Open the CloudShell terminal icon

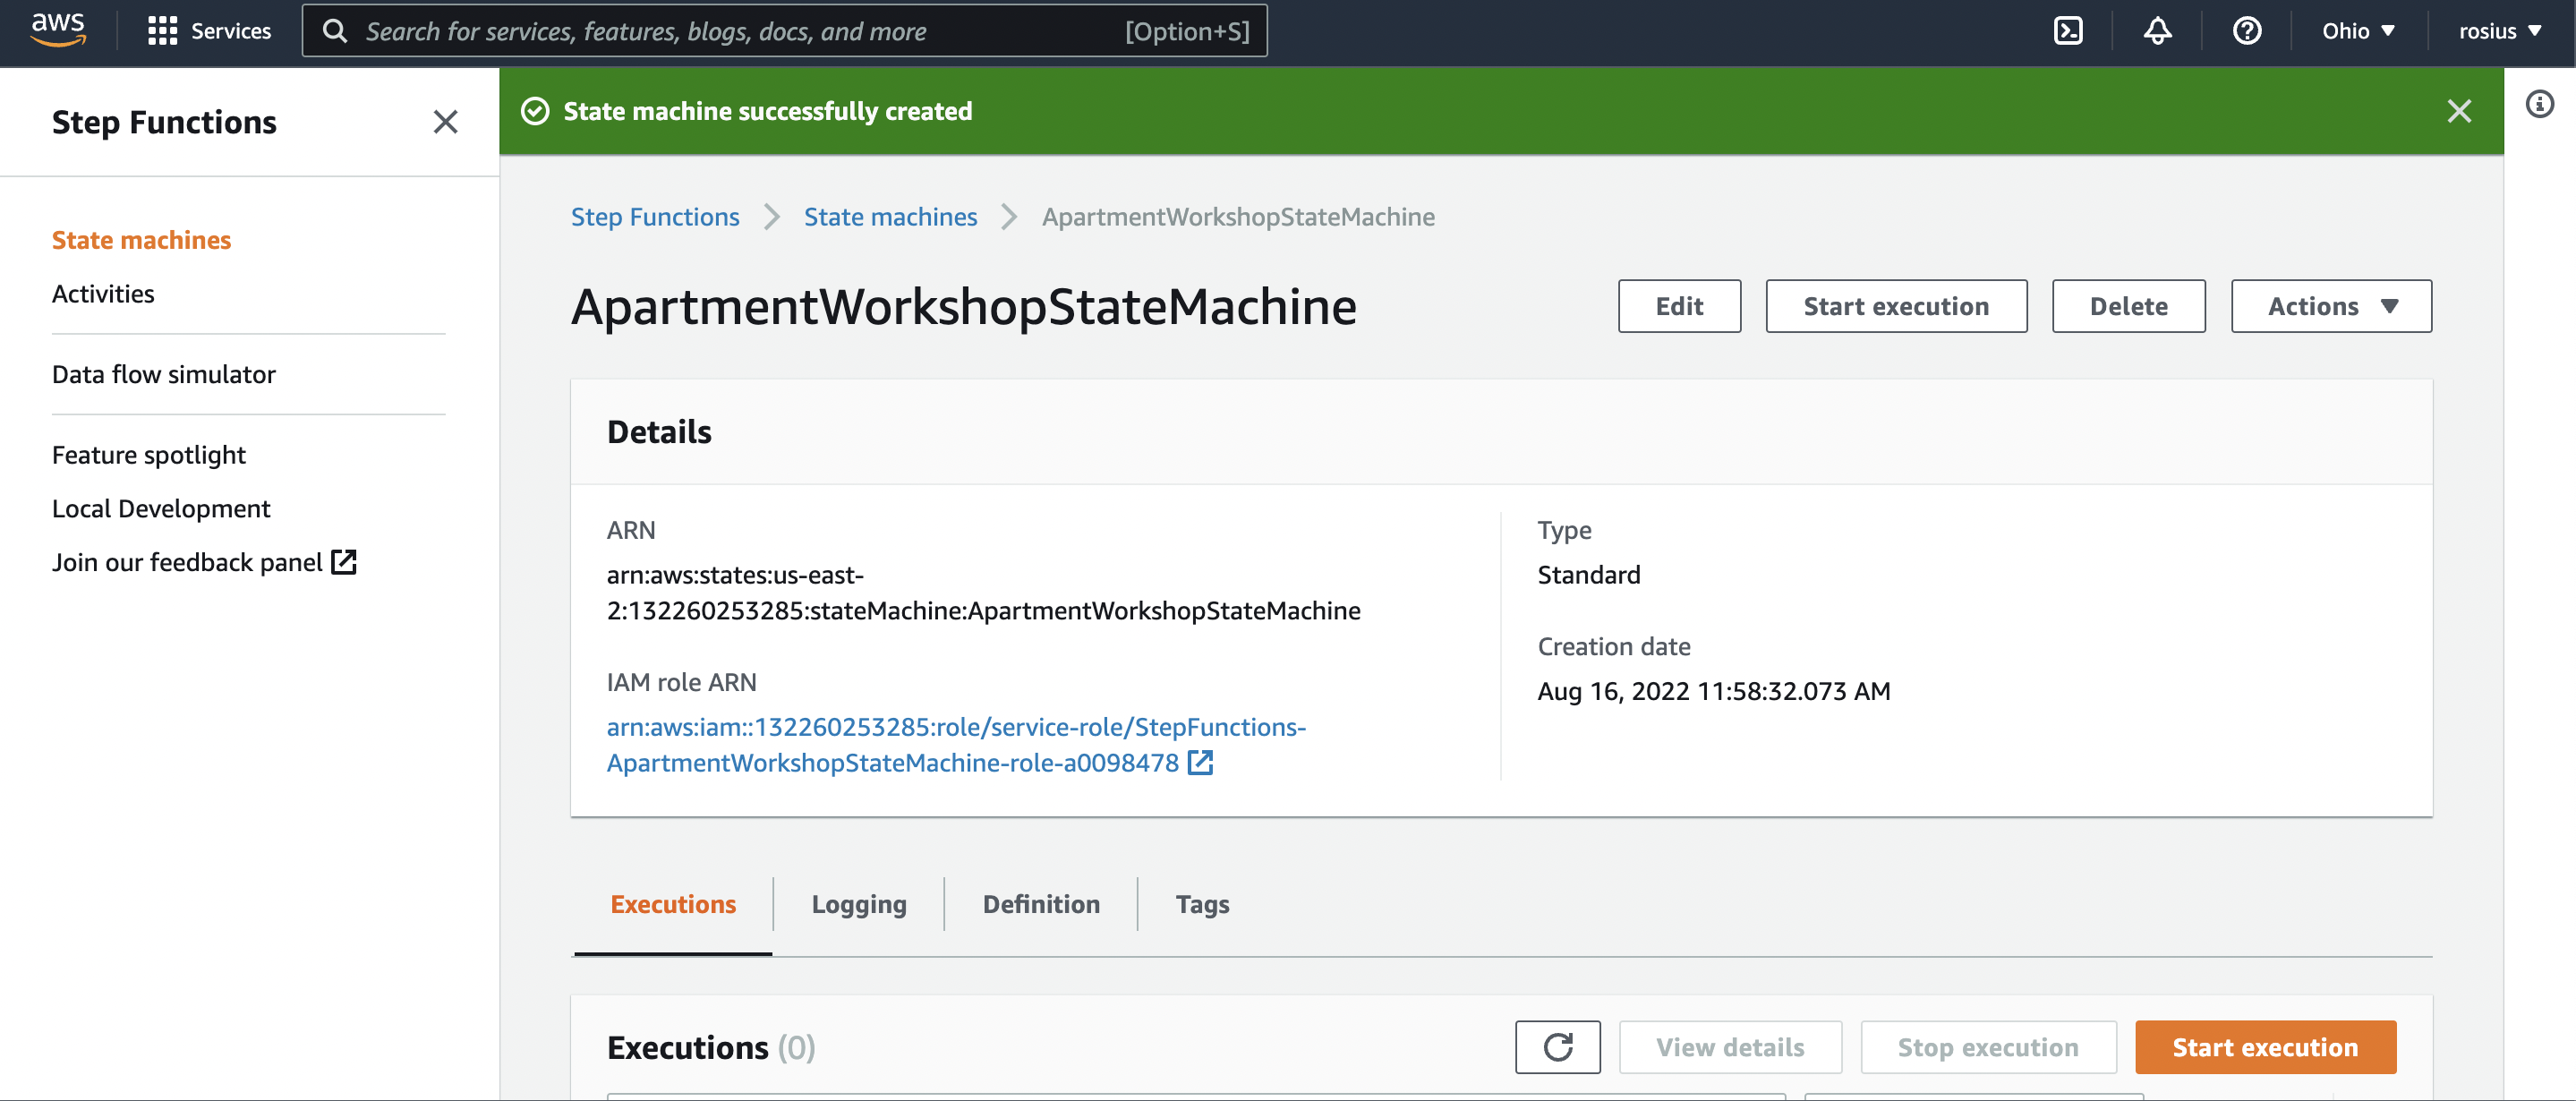click(x=2067, y=31)
